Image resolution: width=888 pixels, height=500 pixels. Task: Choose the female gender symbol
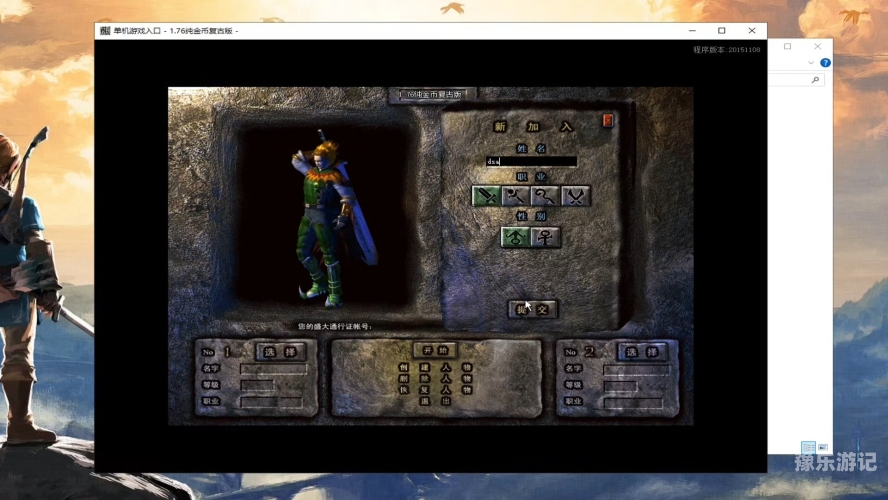(546, 237)
